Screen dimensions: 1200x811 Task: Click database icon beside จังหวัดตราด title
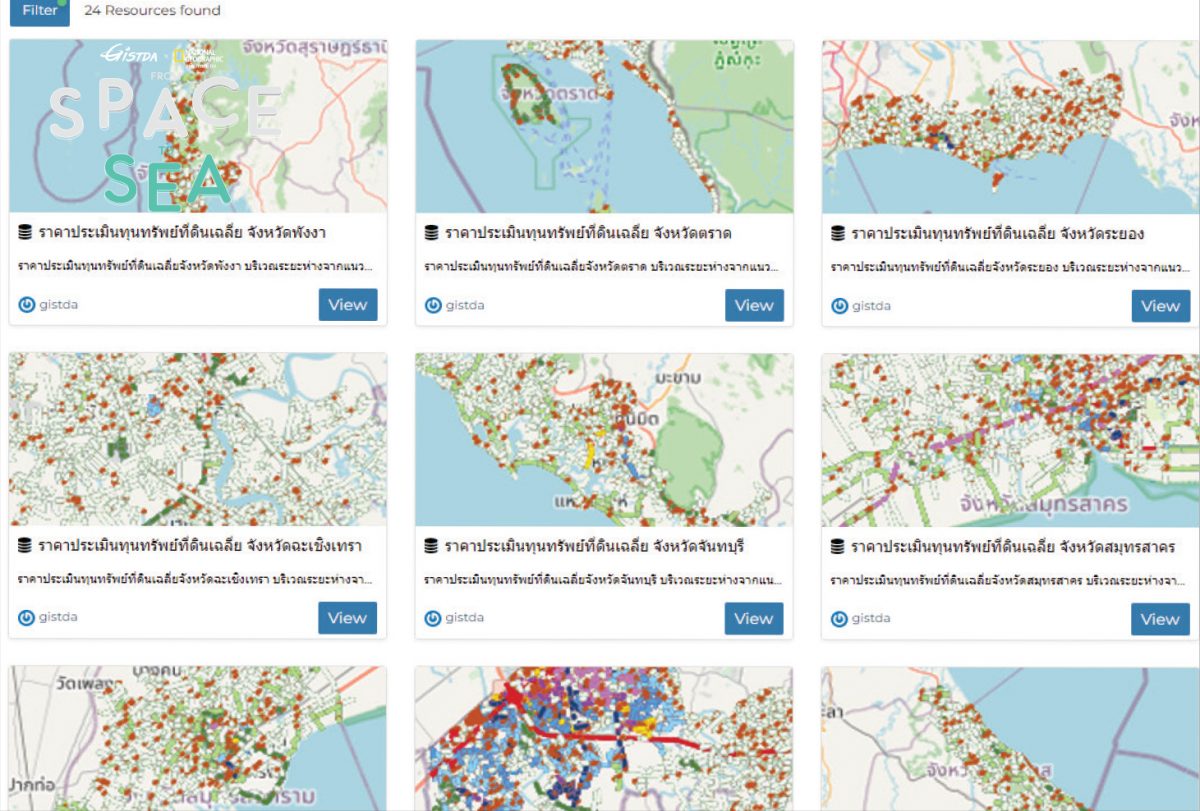(432, 233)
